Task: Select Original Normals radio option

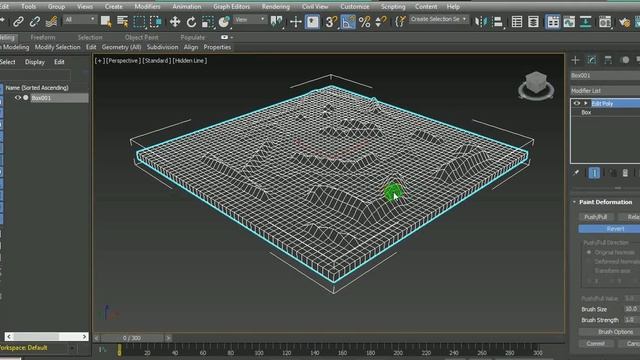Action: [x=589, y=252]
